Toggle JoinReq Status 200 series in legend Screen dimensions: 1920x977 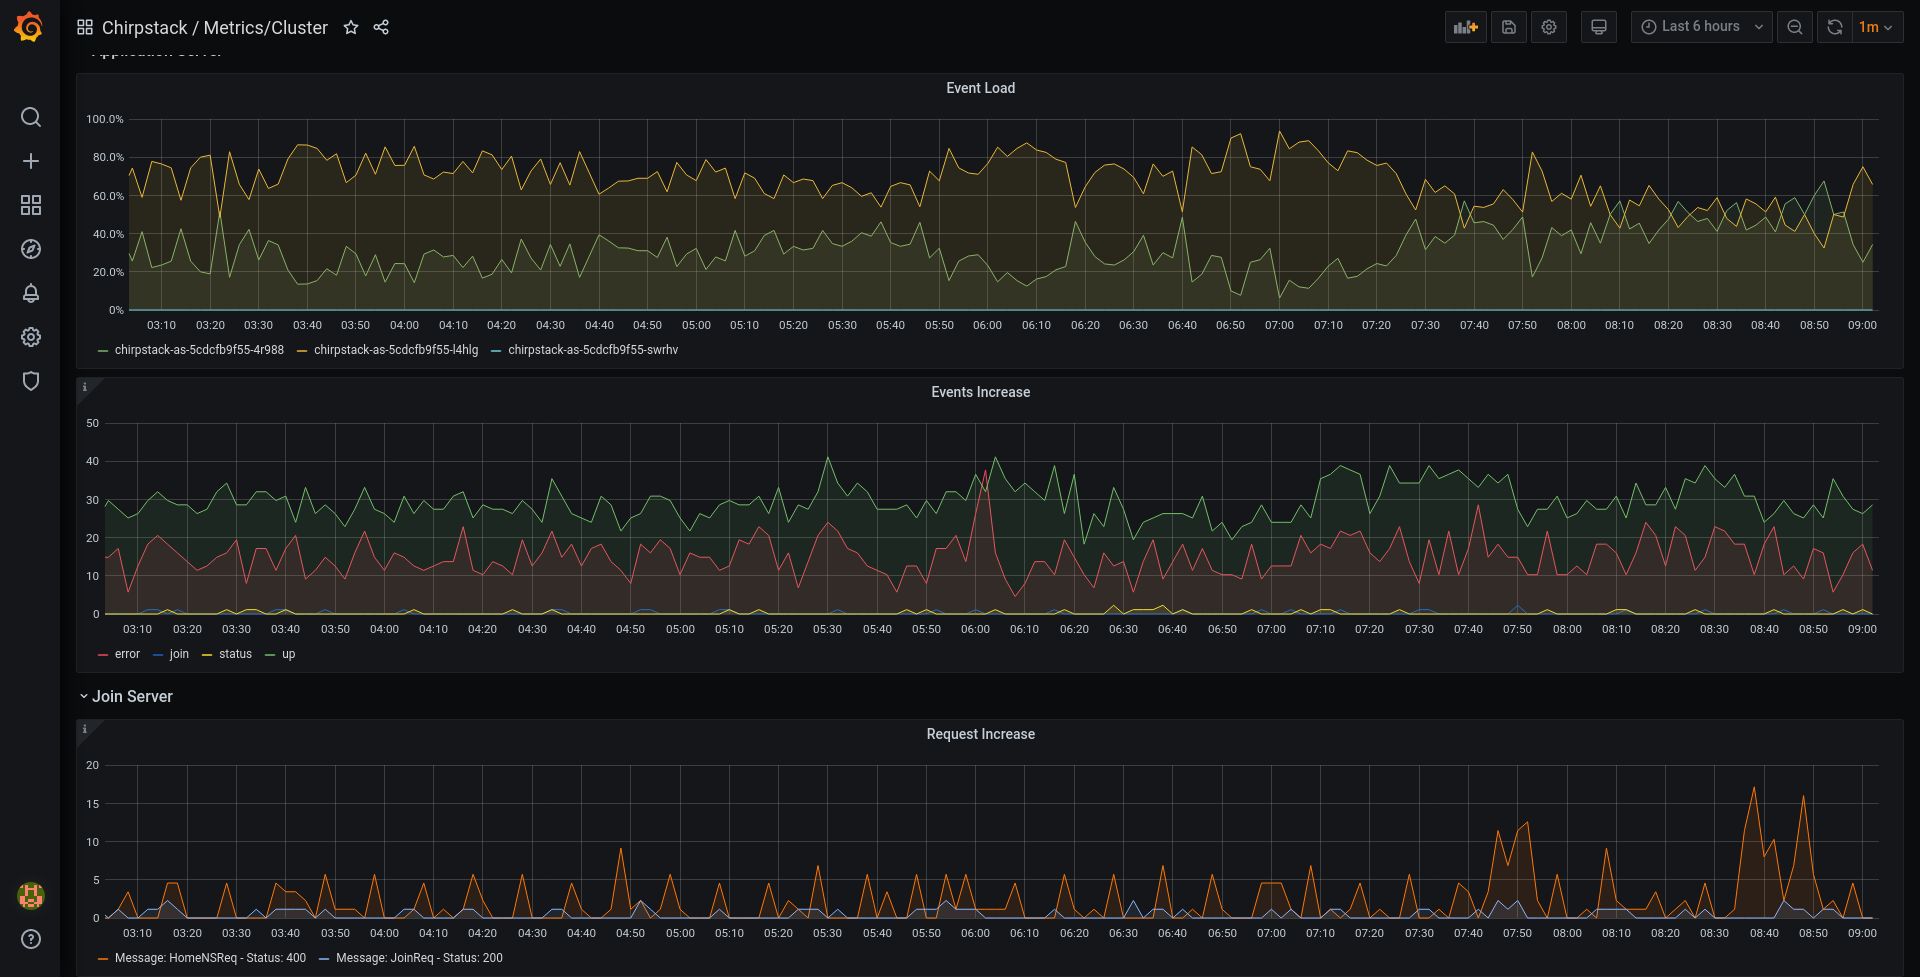click(419, 958)
